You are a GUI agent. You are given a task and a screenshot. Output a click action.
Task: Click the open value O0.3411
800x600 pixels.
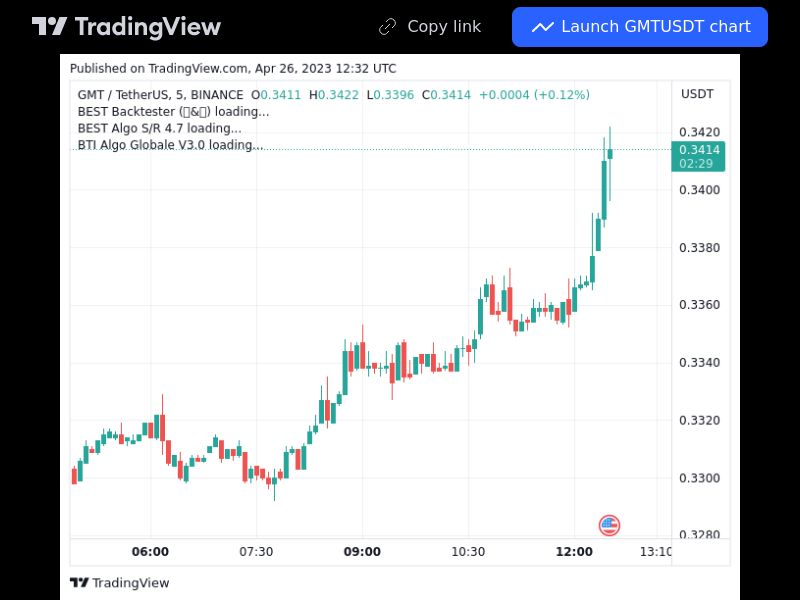click(276, 95)
